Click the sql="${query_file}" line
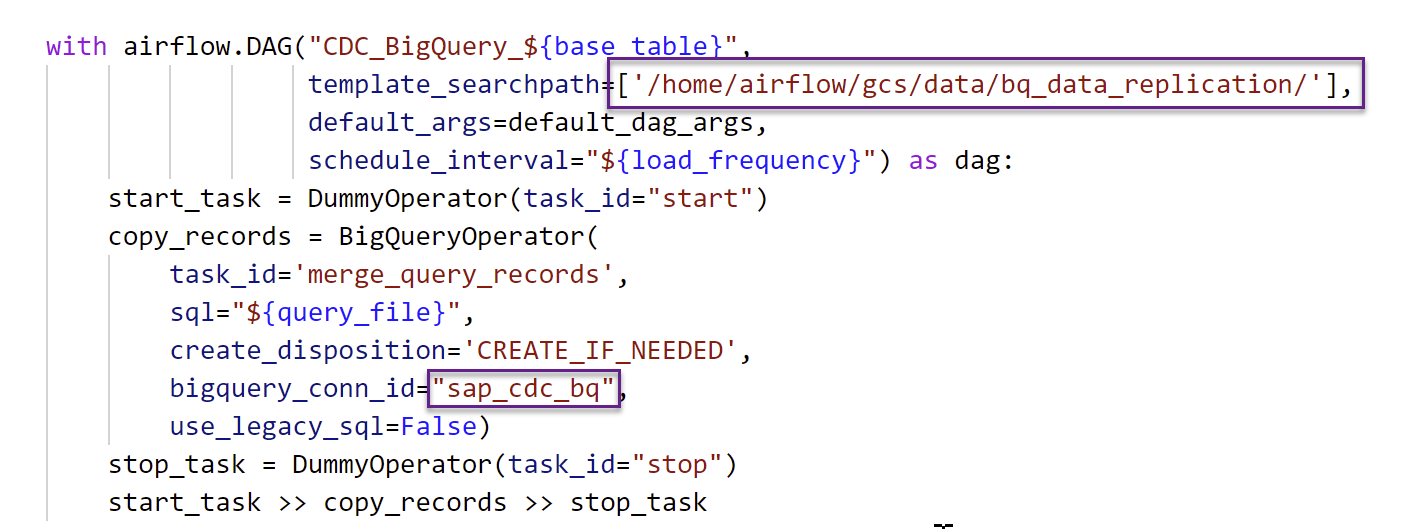The height and width of the screenshot is (529, 1401). [x=320, y=313]
